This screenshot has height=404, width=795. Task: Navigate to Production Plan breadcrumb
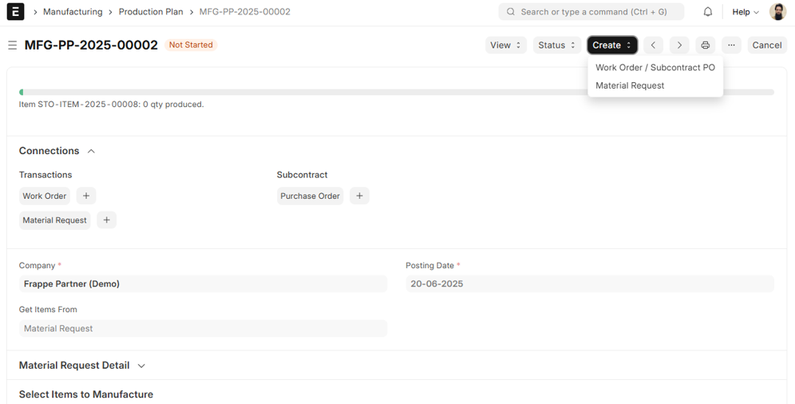(150, 12)
